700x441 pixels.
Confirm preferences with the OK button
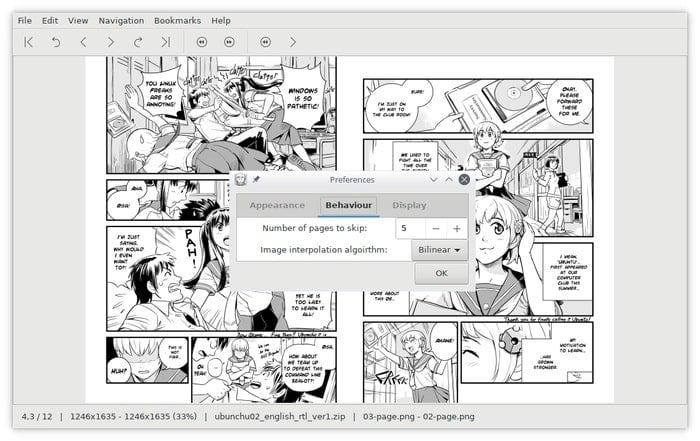(x=441, y=273)
